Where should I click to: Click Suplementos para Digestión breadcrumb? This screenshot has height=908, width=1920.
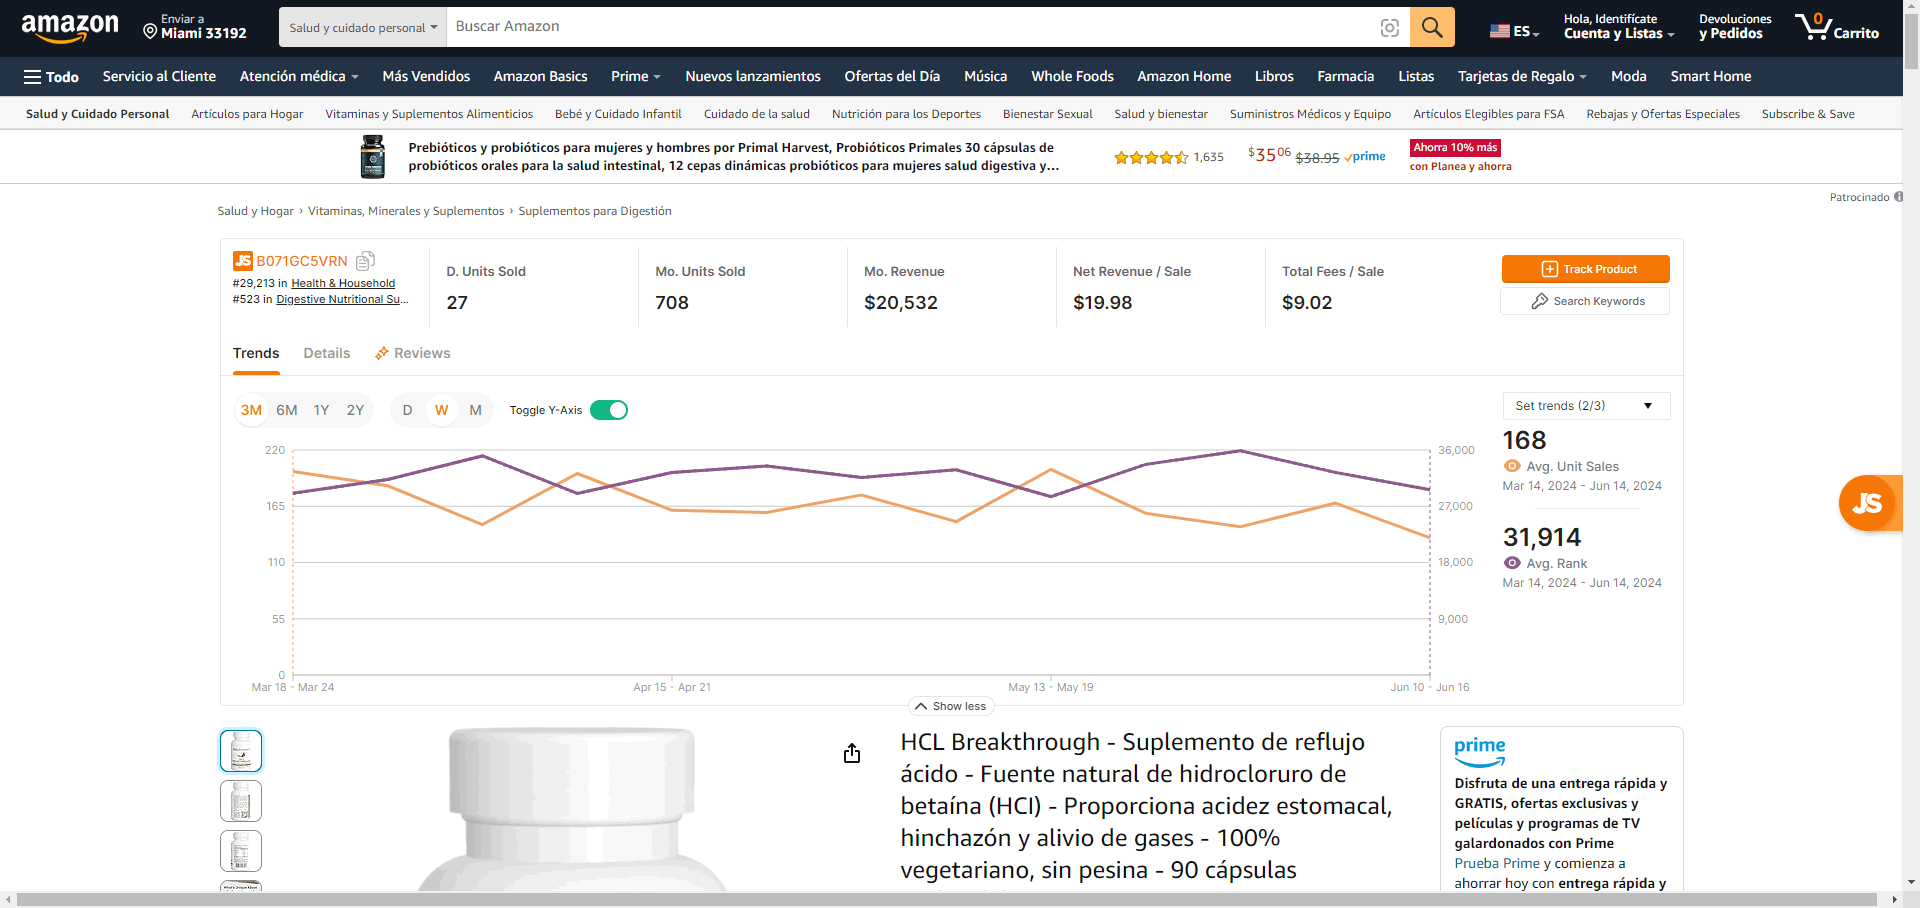coord(595,211)
